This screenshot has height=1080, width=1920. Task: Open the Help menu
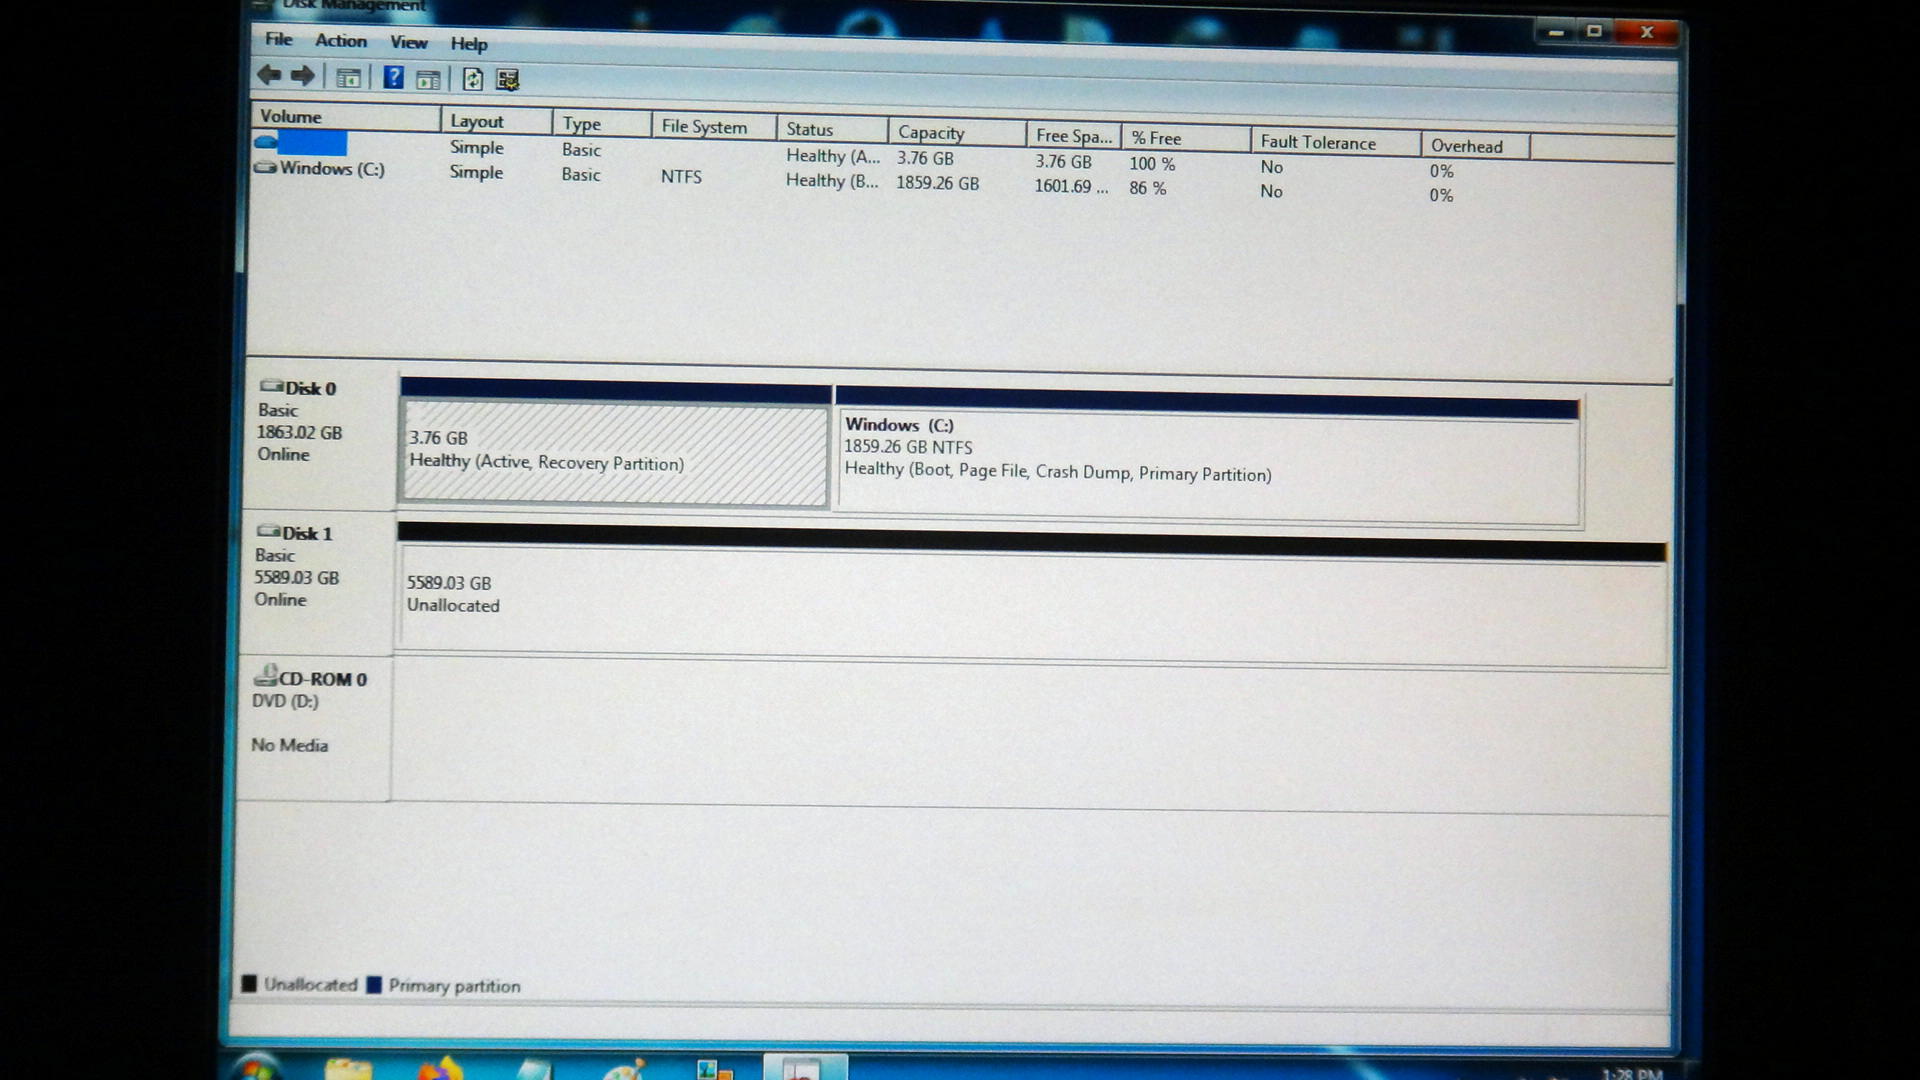tap(469, 44)
